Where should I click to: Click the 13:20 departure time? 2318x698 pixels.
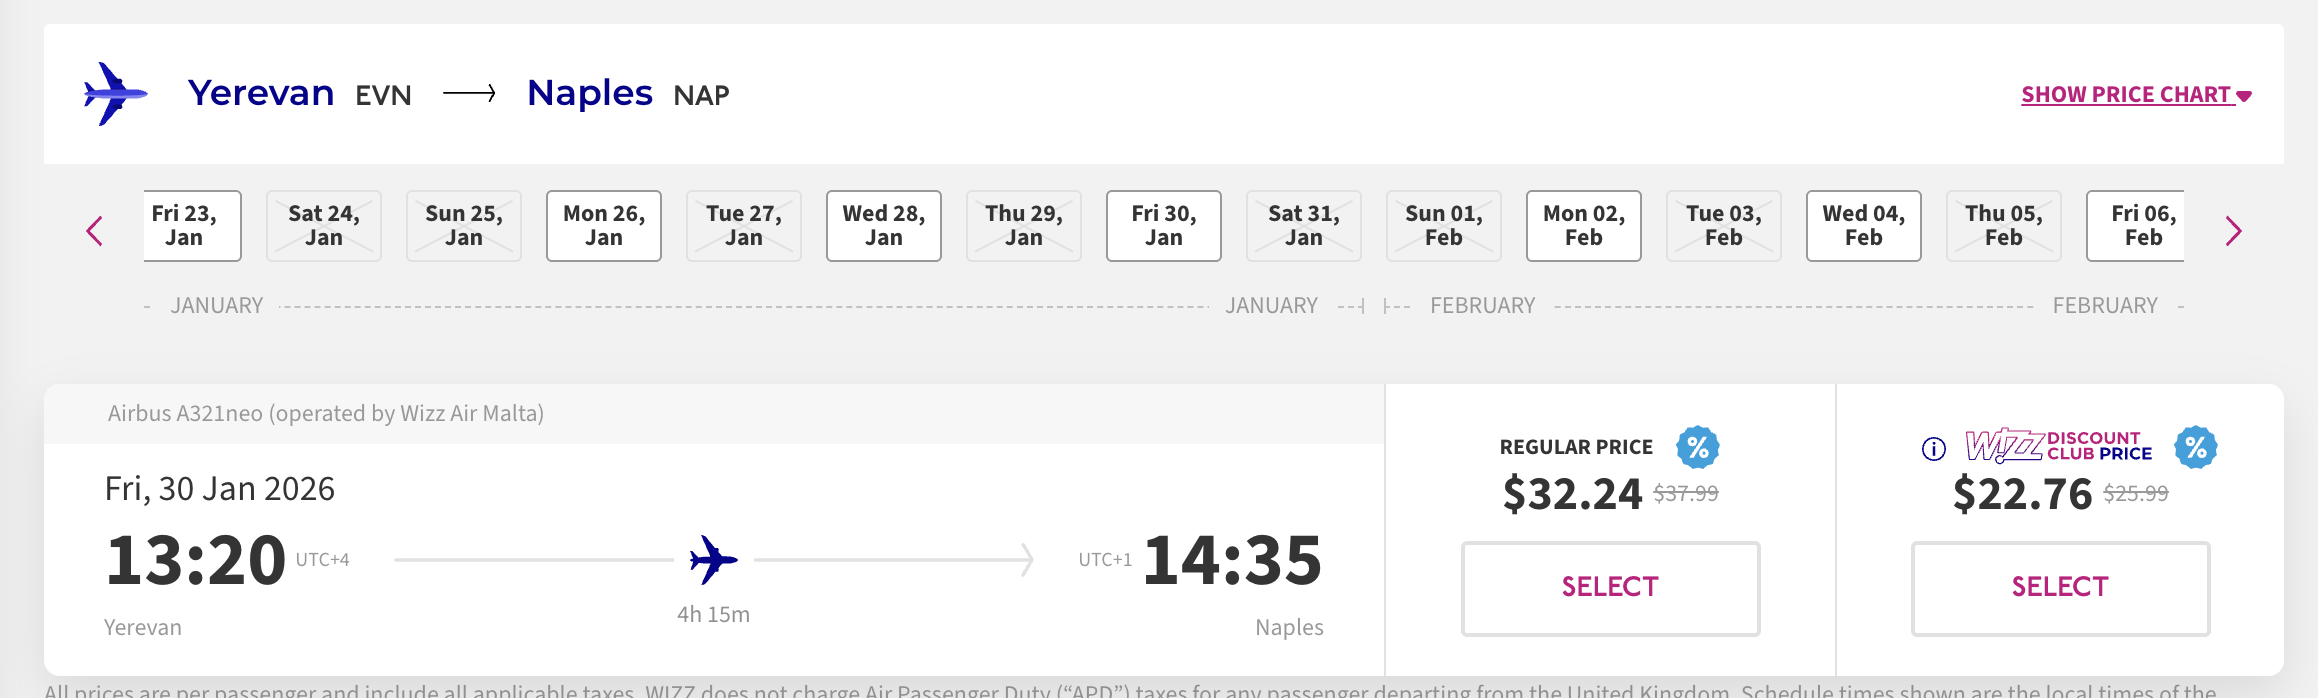196,559
